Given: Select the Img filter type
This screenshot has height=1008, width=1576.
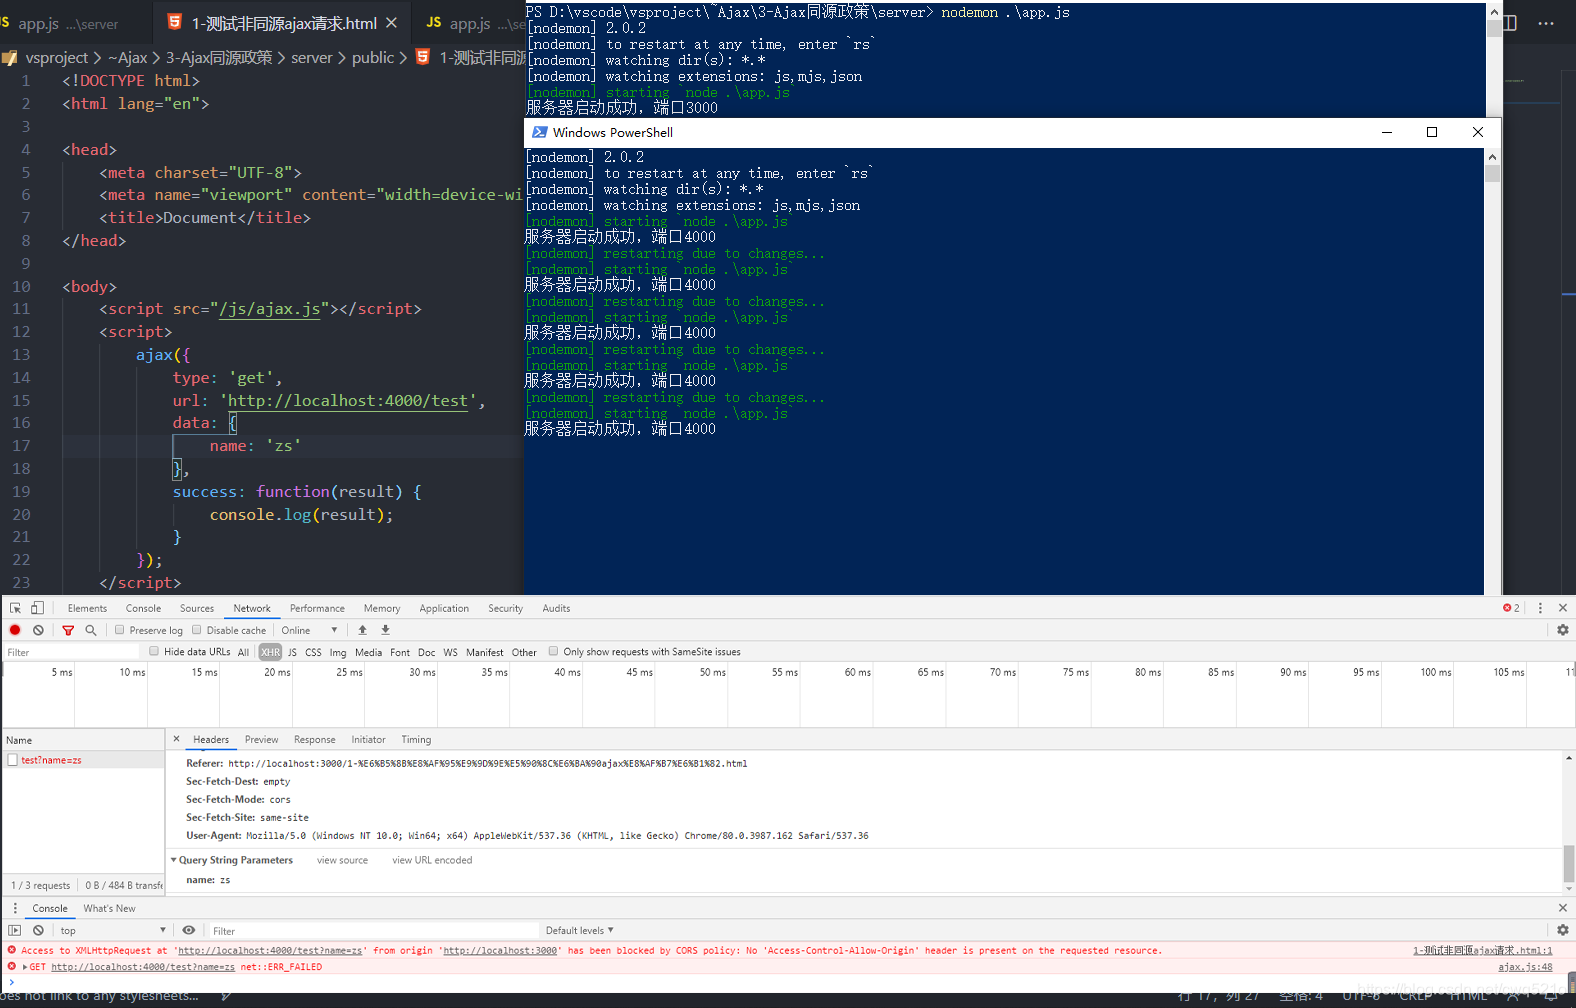Looking at the screenshot, I should point(338,652).
